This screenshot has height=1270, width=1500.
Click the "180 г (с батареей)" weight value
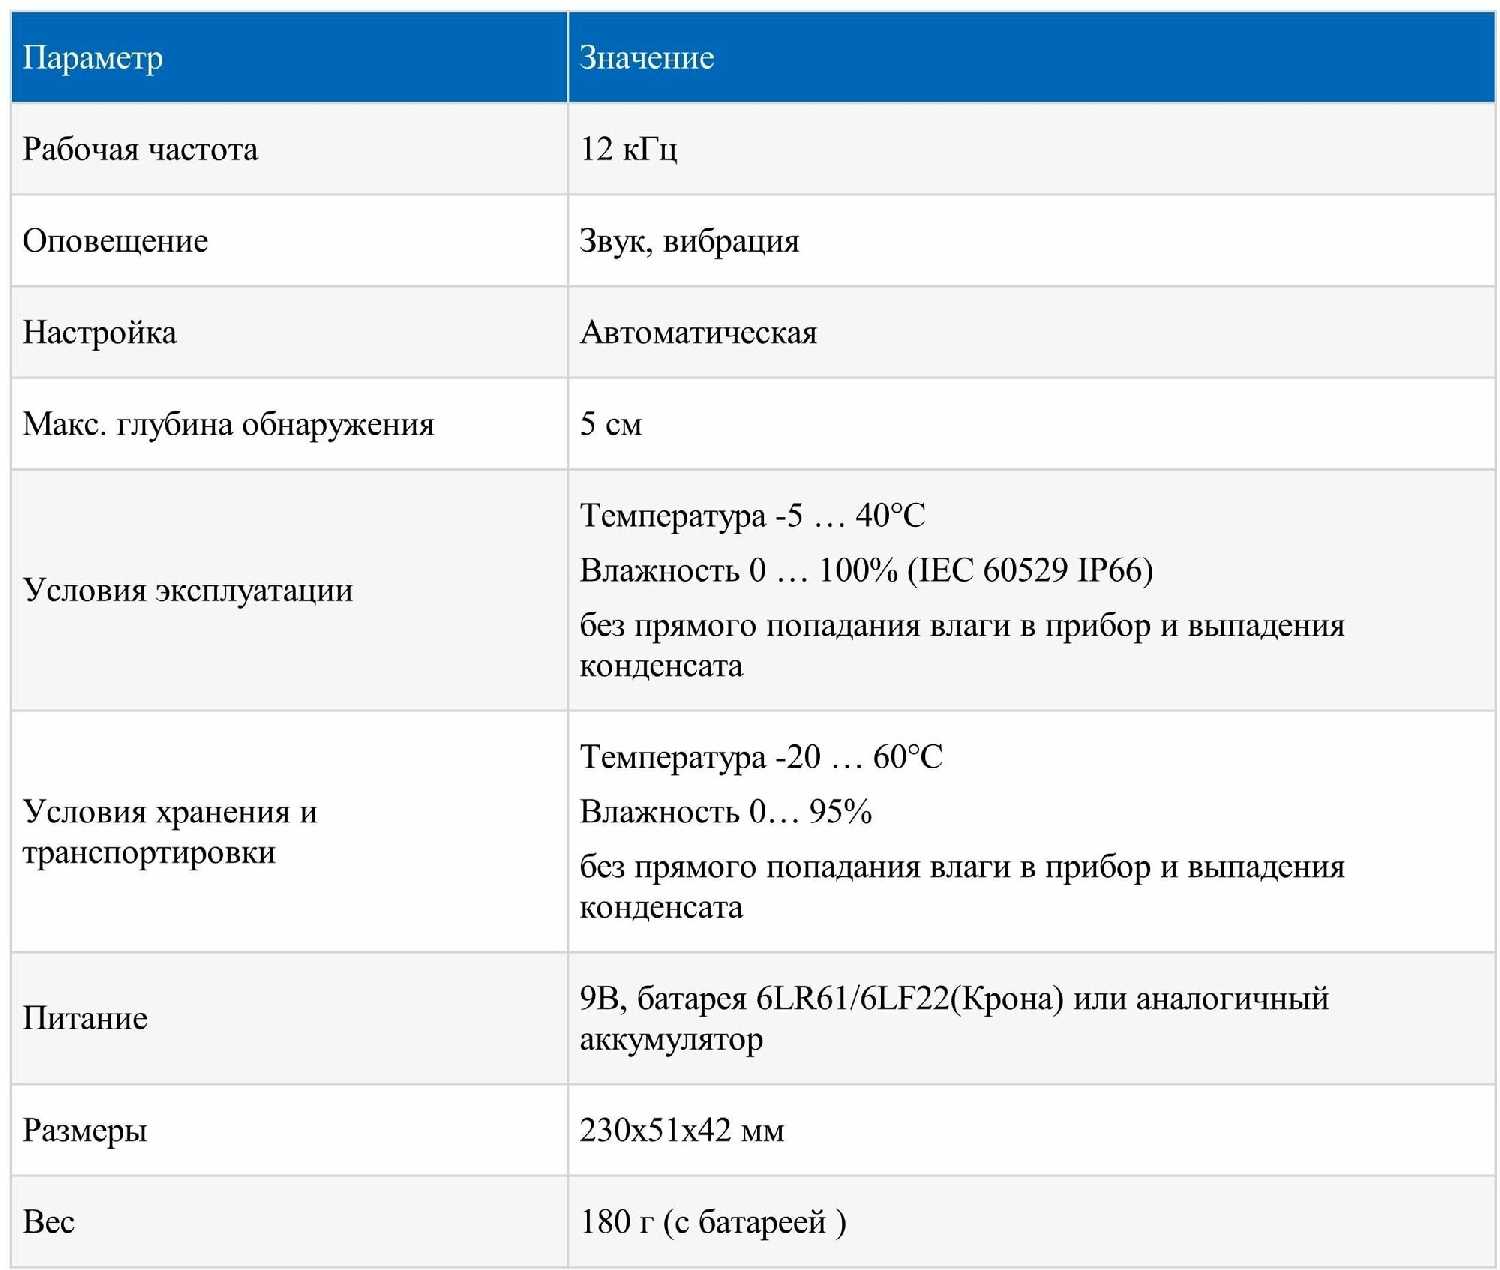coord(712,1222)
